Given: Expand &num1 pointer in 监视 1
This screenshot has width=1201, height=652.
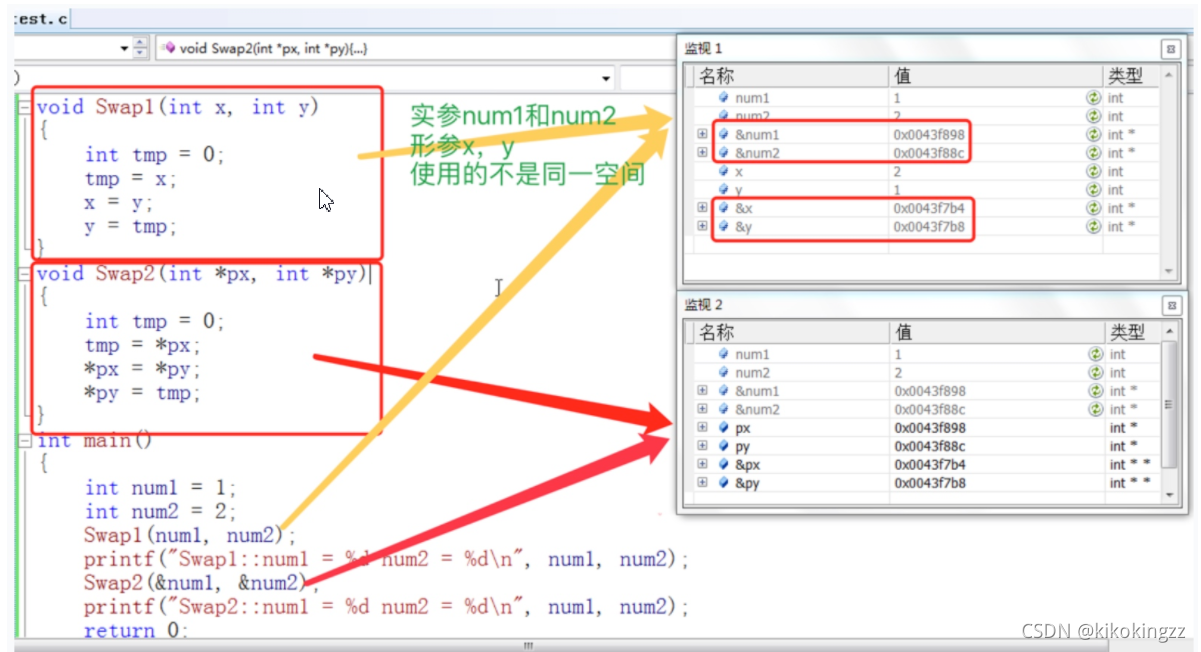Looking at the screenshot, I should 702,134.
